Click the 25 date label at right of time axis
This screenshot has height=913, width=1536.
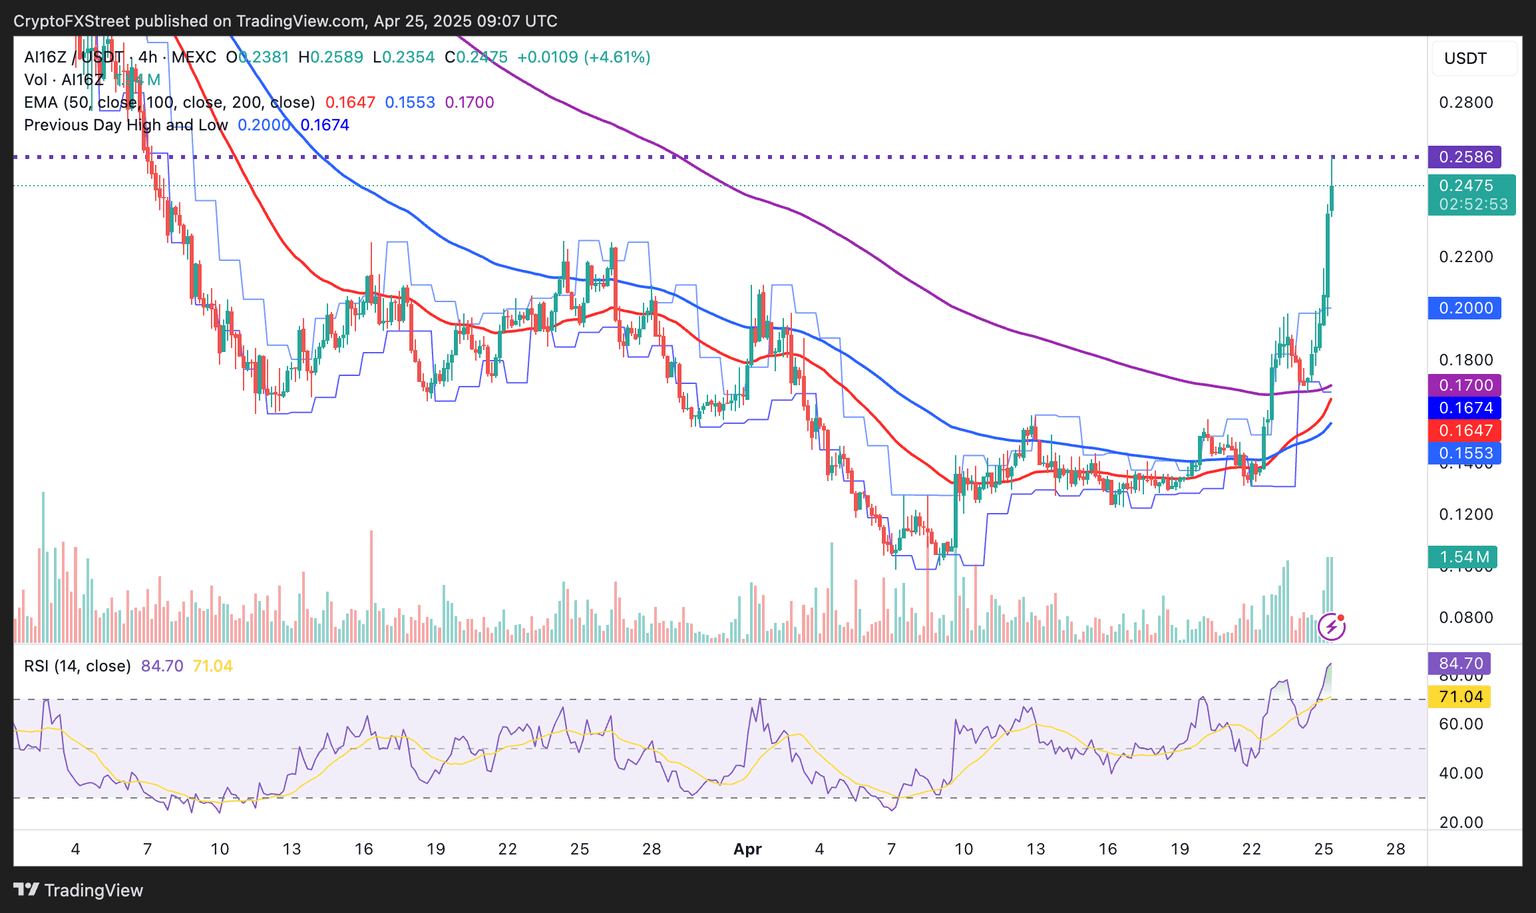click(x=1323, y=849)
